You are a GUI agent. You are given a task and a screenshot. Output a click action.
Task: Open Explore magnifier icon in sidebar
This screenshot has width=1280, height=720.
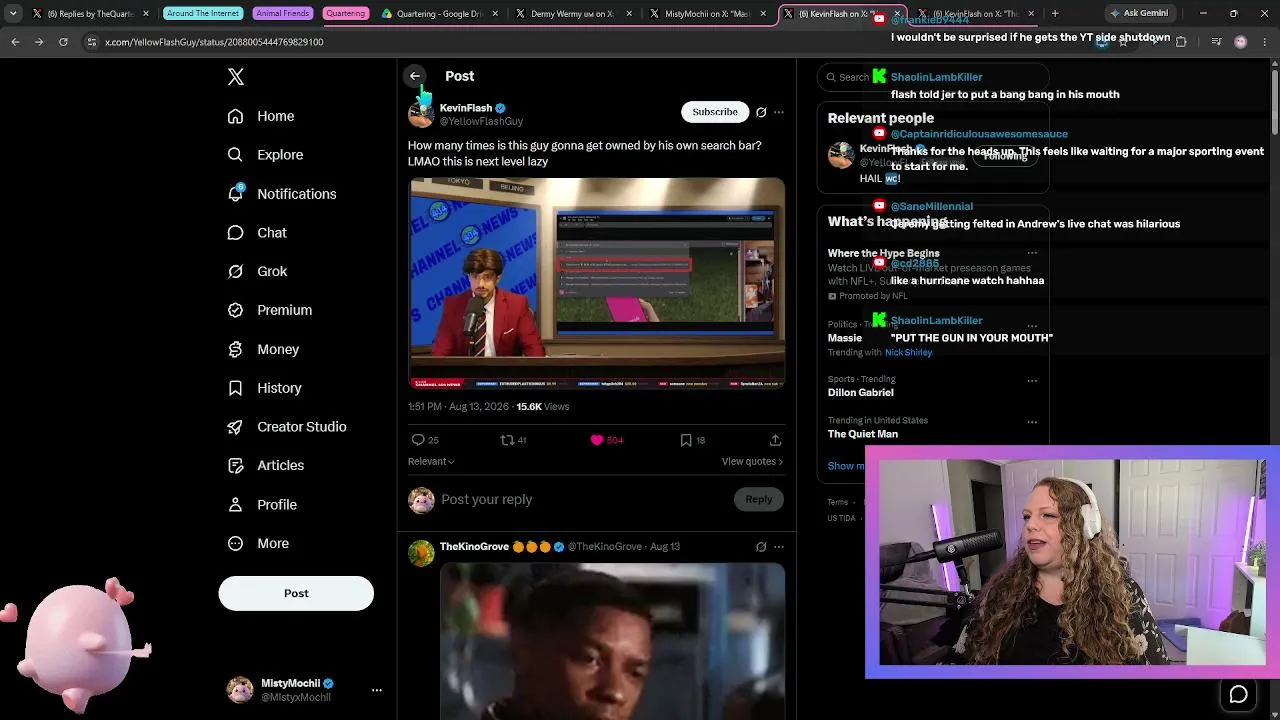pos(235,155)
